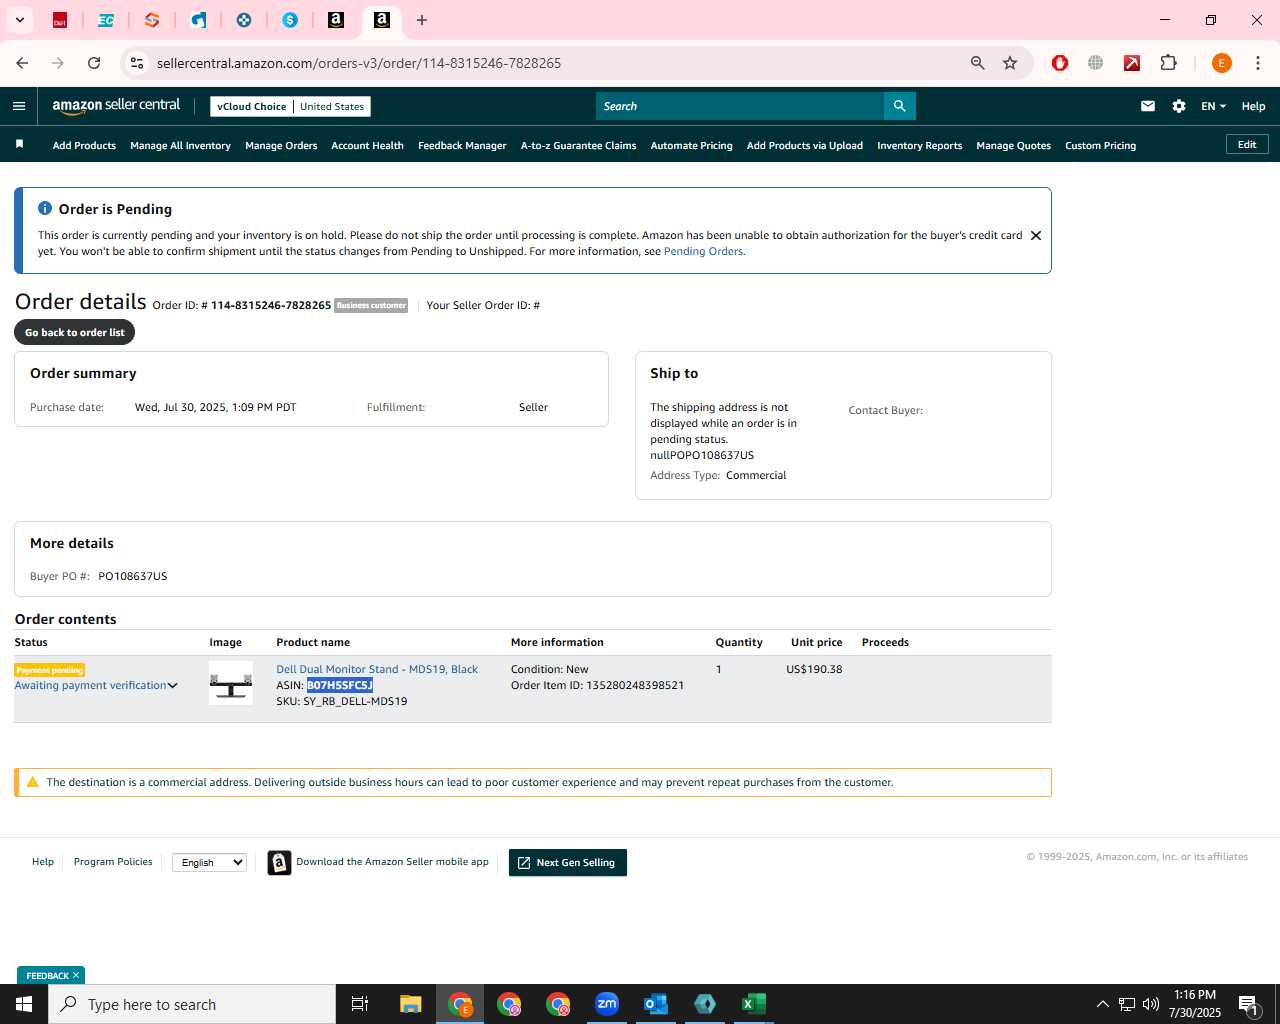Bookmark this page with the star icon

tap(1010, 63)
